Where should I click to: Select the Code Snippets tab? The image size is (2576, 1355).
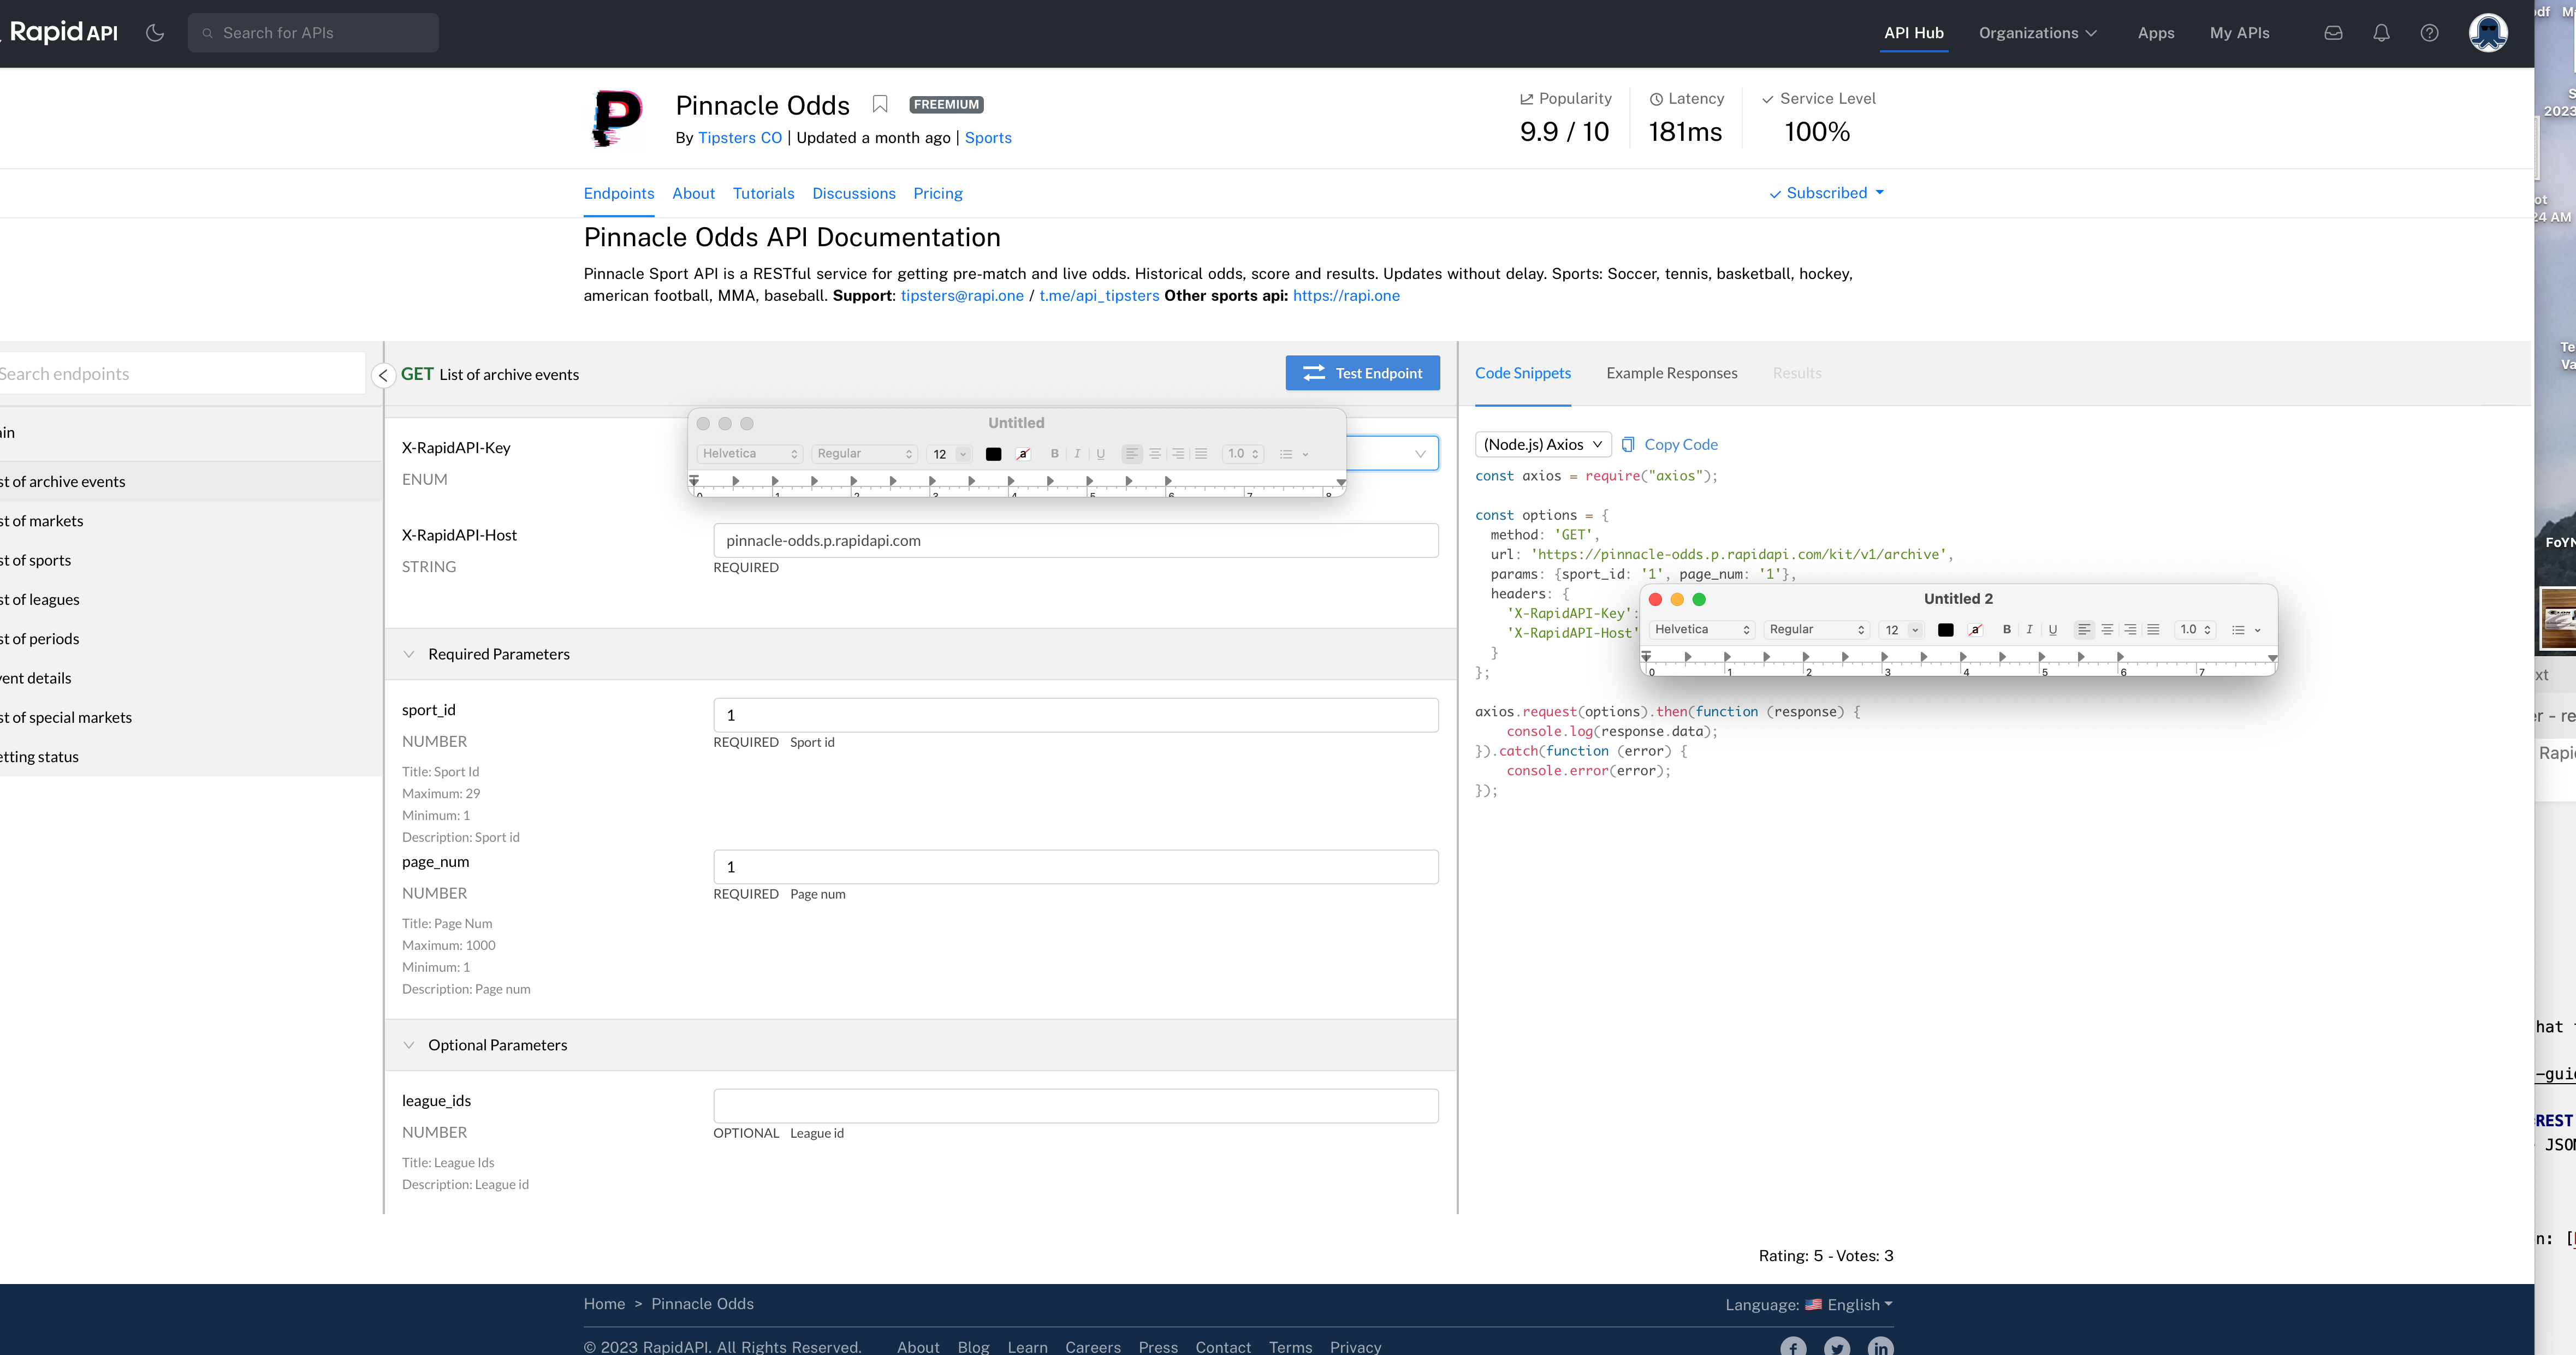tap(1523, 373)
